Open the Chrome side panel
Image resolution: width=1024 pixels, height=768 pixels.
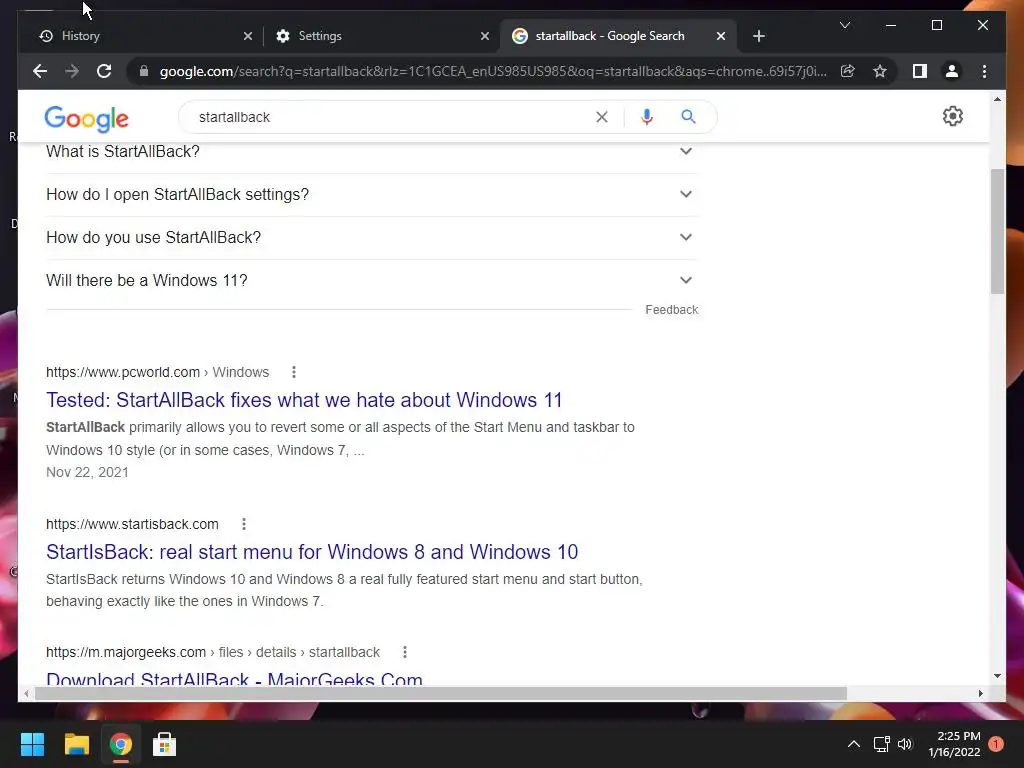point(920,71)
